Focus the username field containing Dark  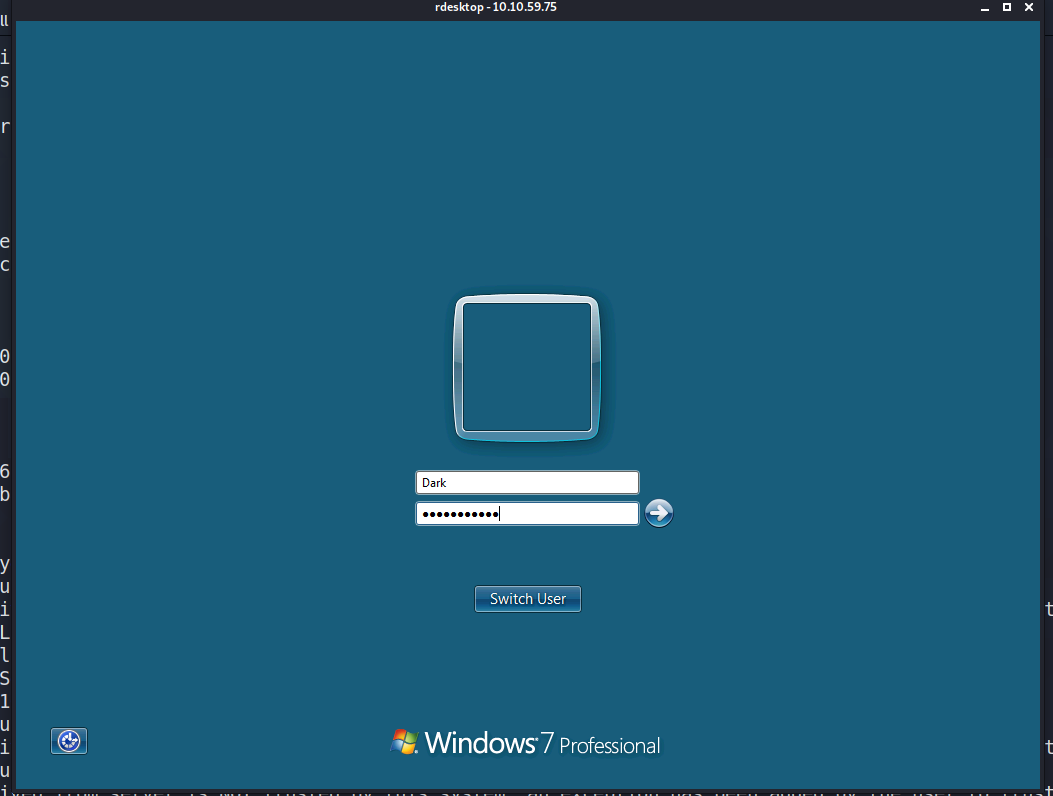(527, 482)
